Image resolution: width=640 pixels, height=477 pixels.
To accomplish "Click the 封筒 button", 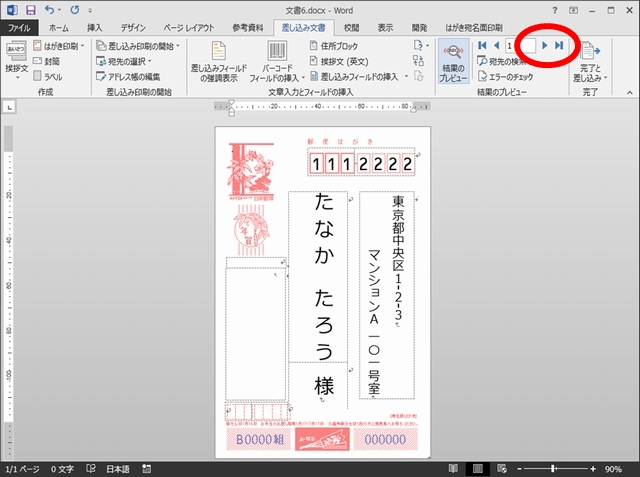I will tap(47, 61).
